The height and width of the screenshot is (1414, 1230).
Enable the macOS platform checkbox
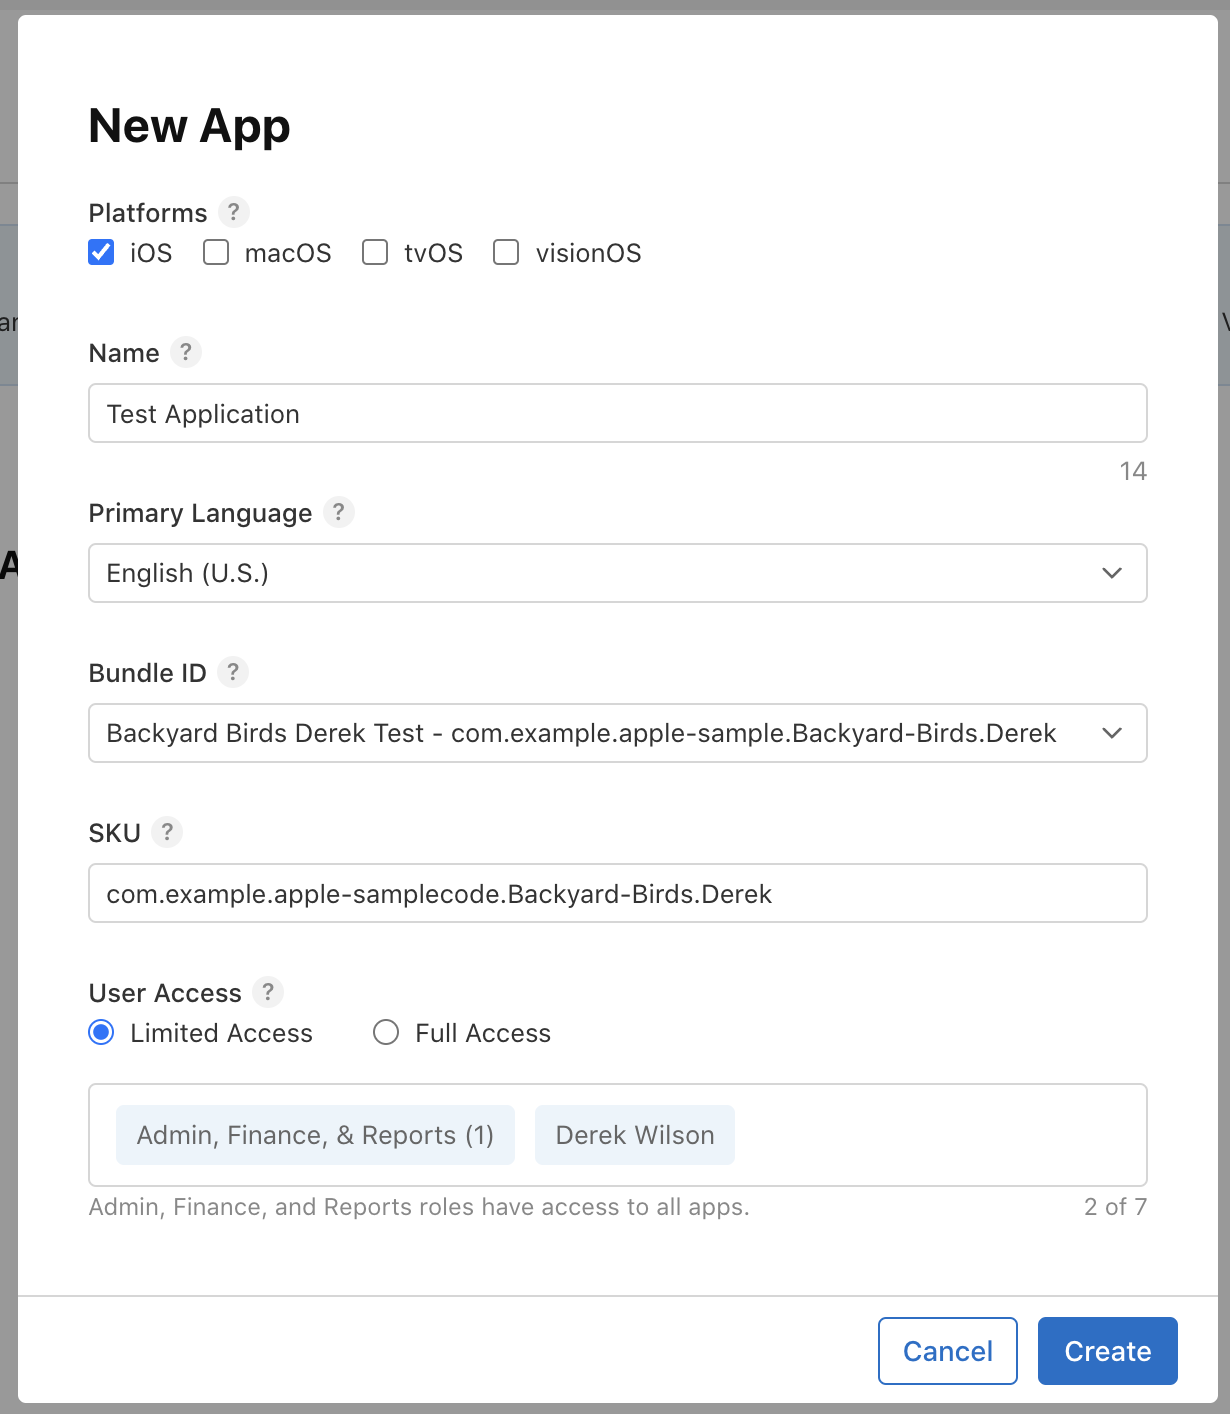(216, 252)
